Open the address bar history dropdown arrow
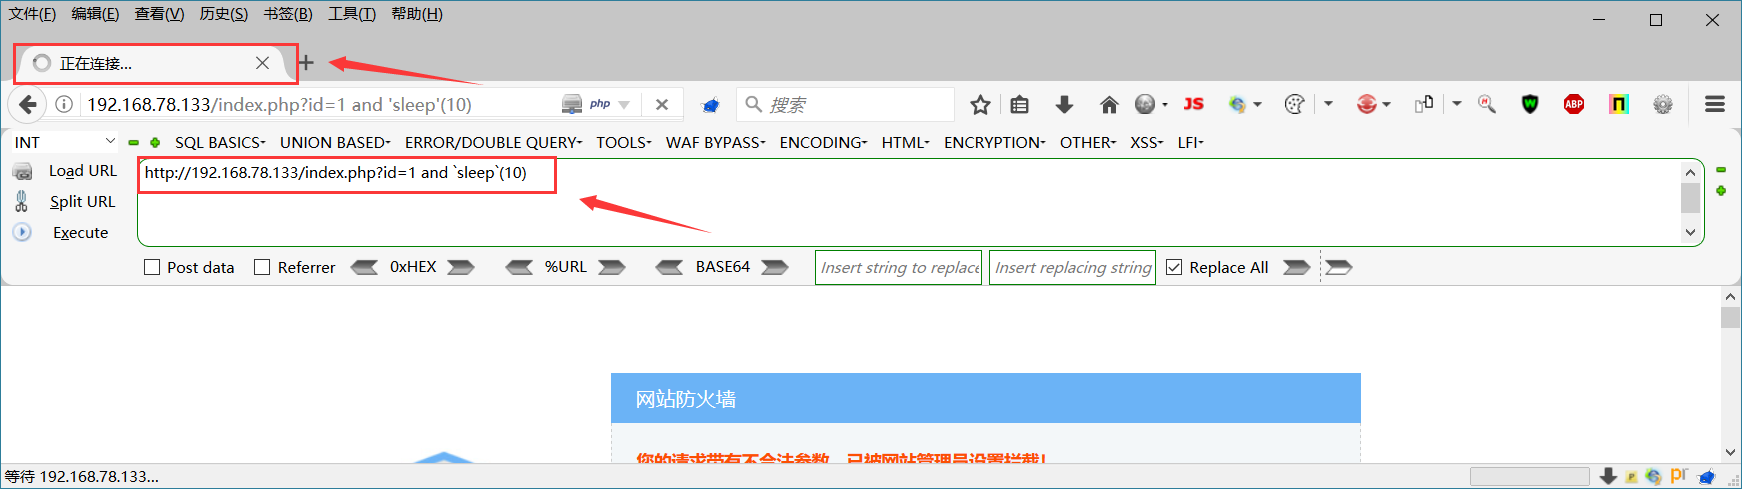The image size is (1742, 489). (x=624, y=105)
